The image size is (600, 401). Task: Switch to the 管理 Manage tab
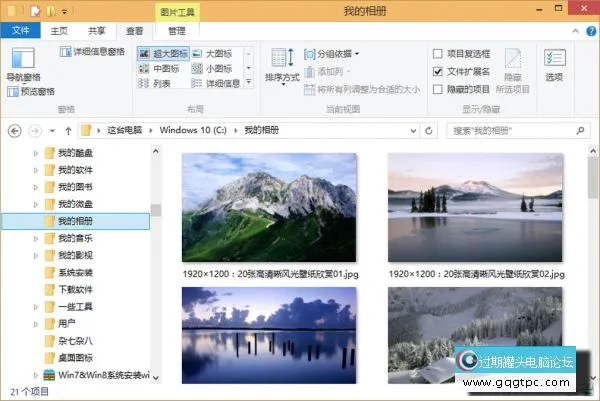click(177, 31)
